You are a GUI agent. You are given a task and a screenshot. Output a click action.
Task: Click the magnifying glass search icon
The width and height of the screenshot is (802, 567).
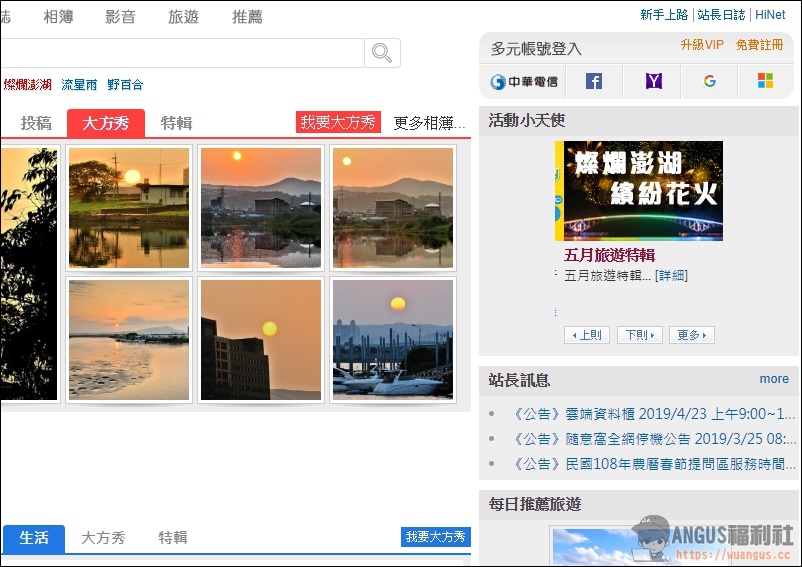click(x=382, y=53)
